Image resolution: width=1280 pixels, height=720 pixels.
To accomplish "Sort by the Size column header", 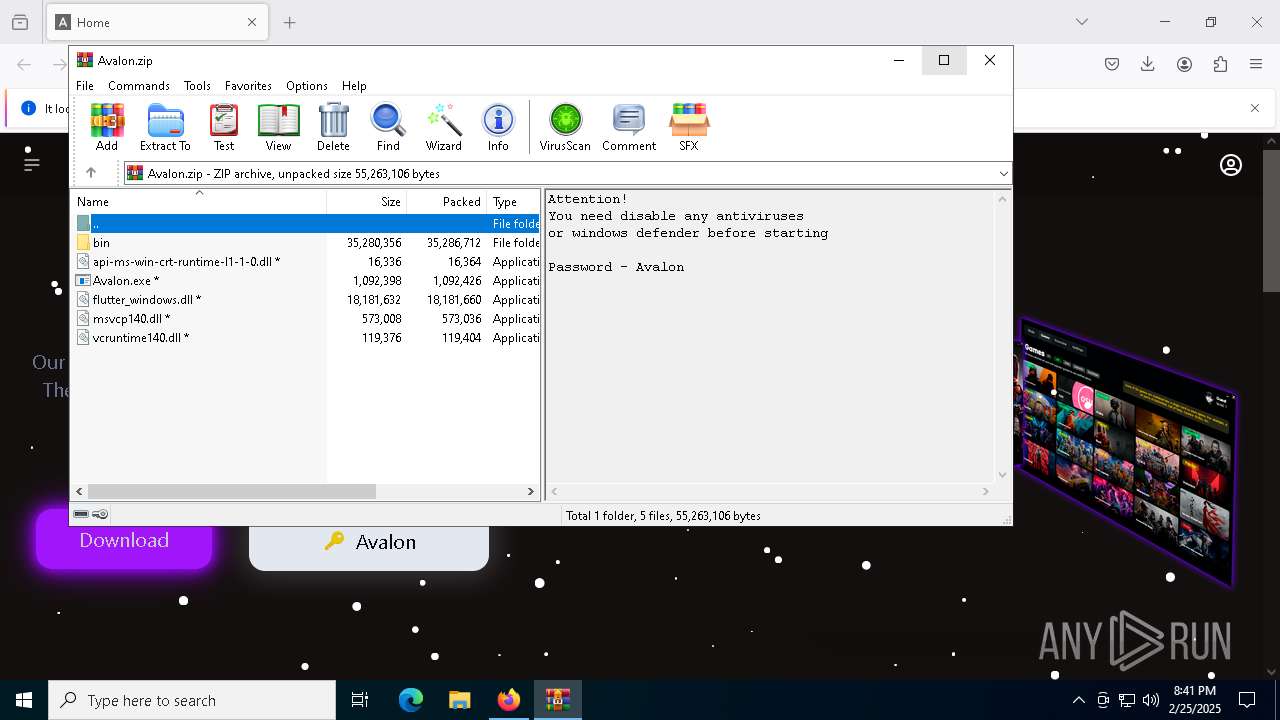I will point(367,202).
